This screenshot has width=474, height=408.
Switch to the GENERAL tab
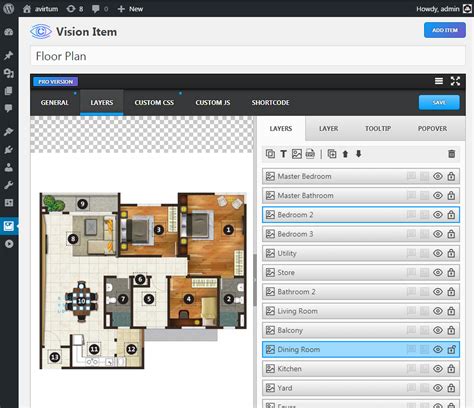(x=55, y=103)
